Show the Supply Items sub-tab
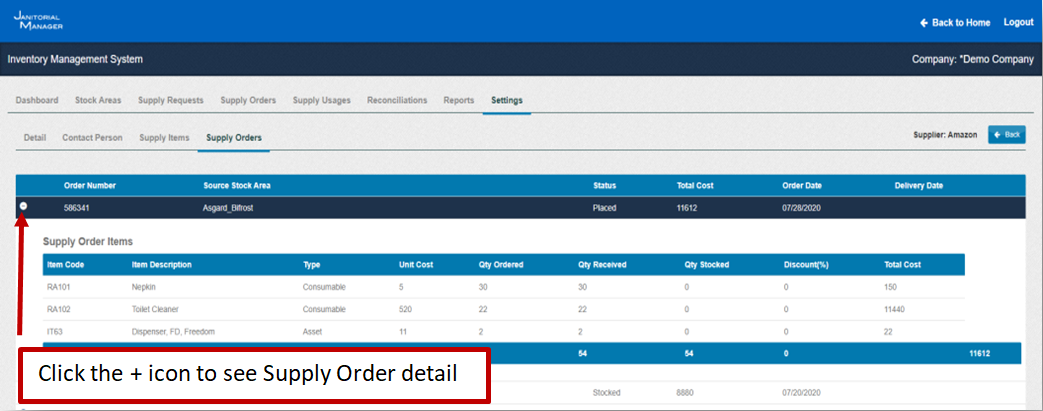Image resolution: width=1043 pixels, height=411 pixels. pos(164,137)
